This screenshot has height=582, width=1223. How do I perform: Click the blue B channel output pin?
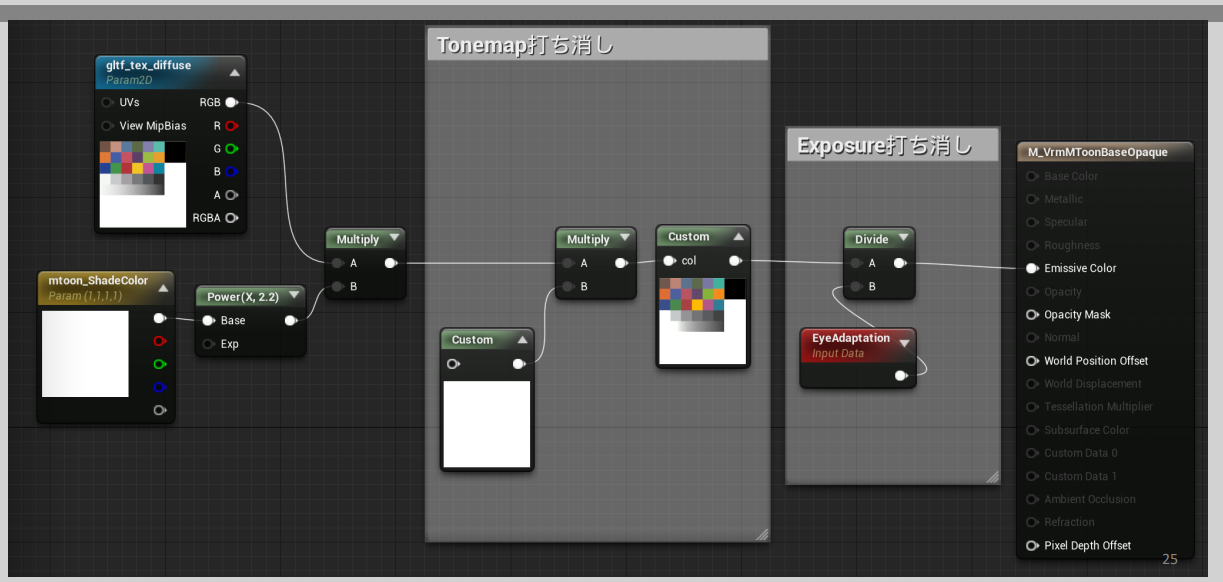pyautogui.click(x=231, y=172)
